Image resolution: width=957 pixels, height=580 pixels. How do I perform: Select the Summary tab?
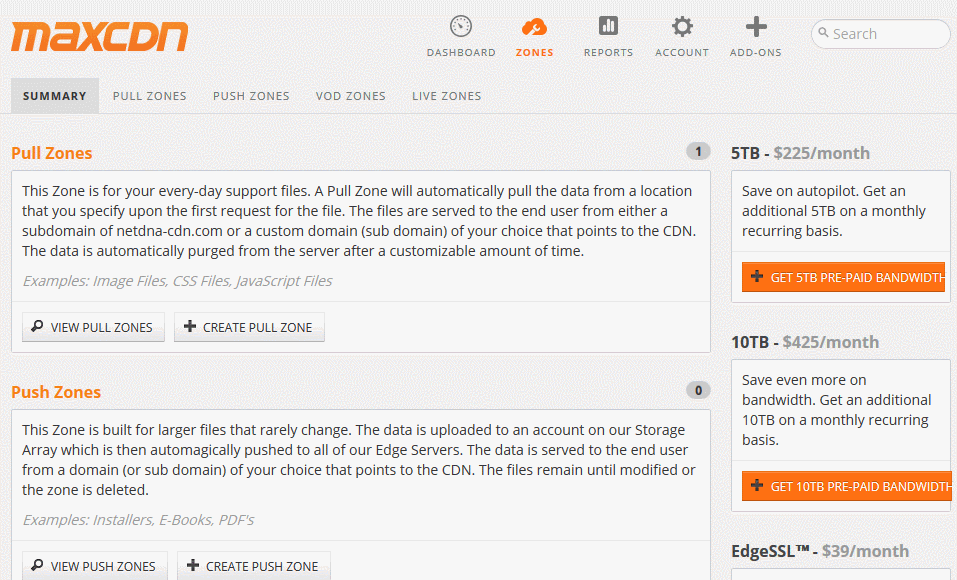[x=55, y=96]
